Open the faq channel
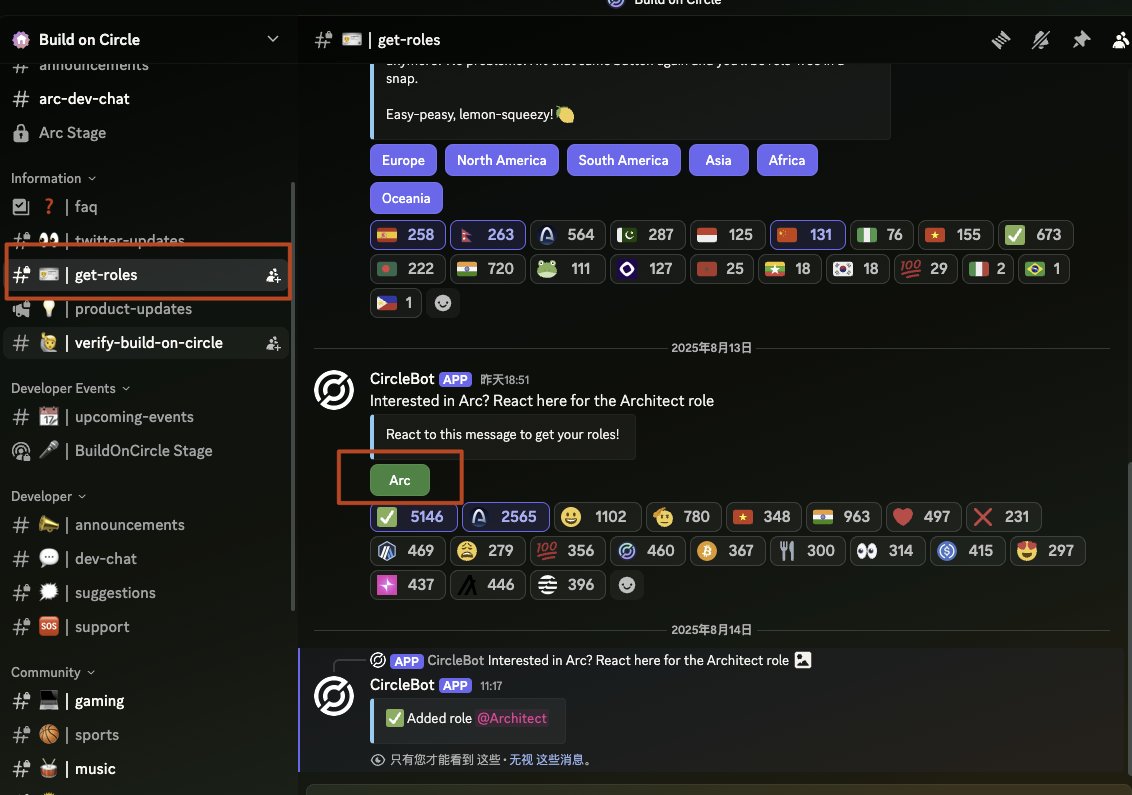The height and width of the screenshot is (795, 1132). (x=147, y=207)
